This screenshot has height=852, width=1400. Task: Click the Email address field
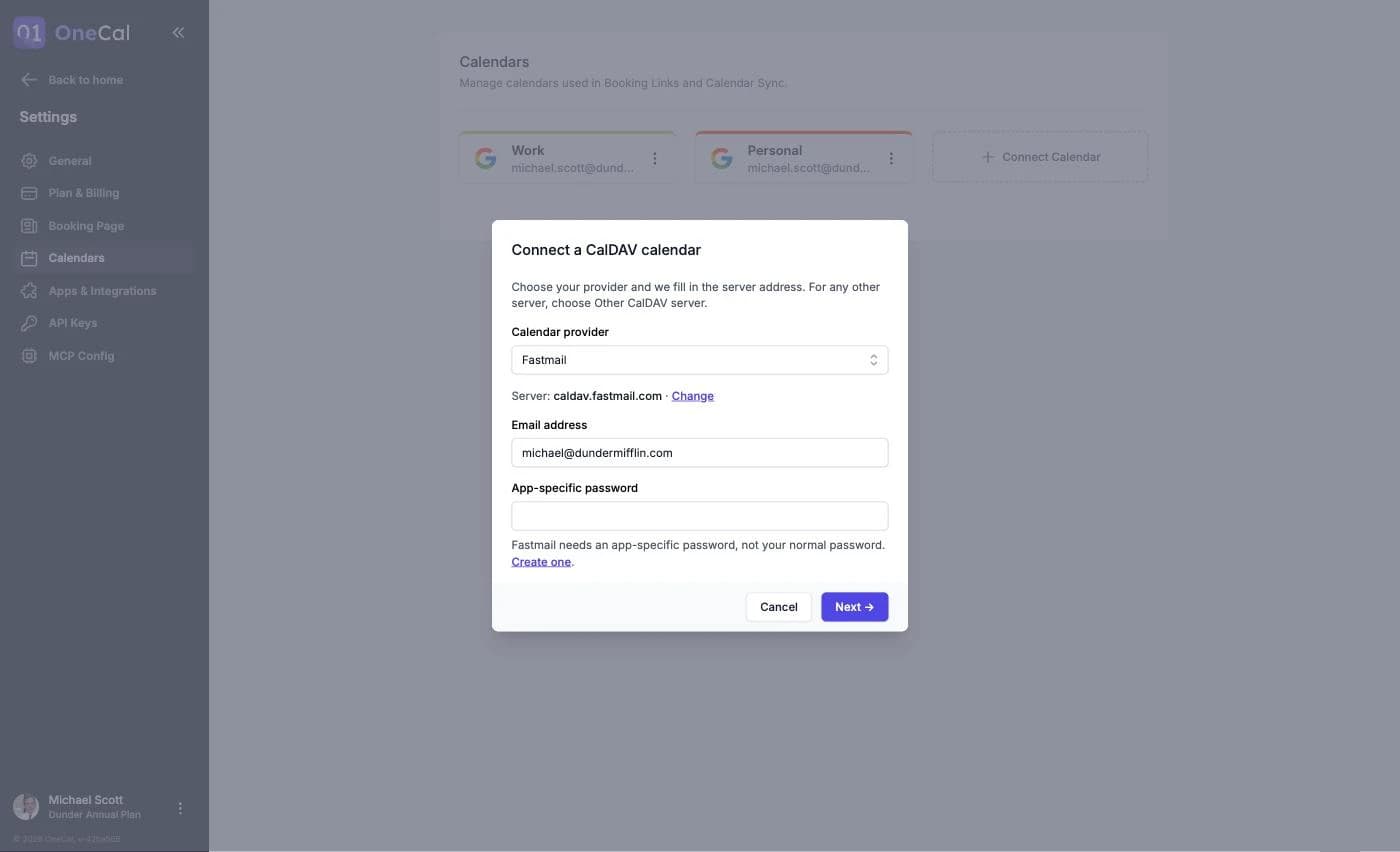[x=700, y=453]
